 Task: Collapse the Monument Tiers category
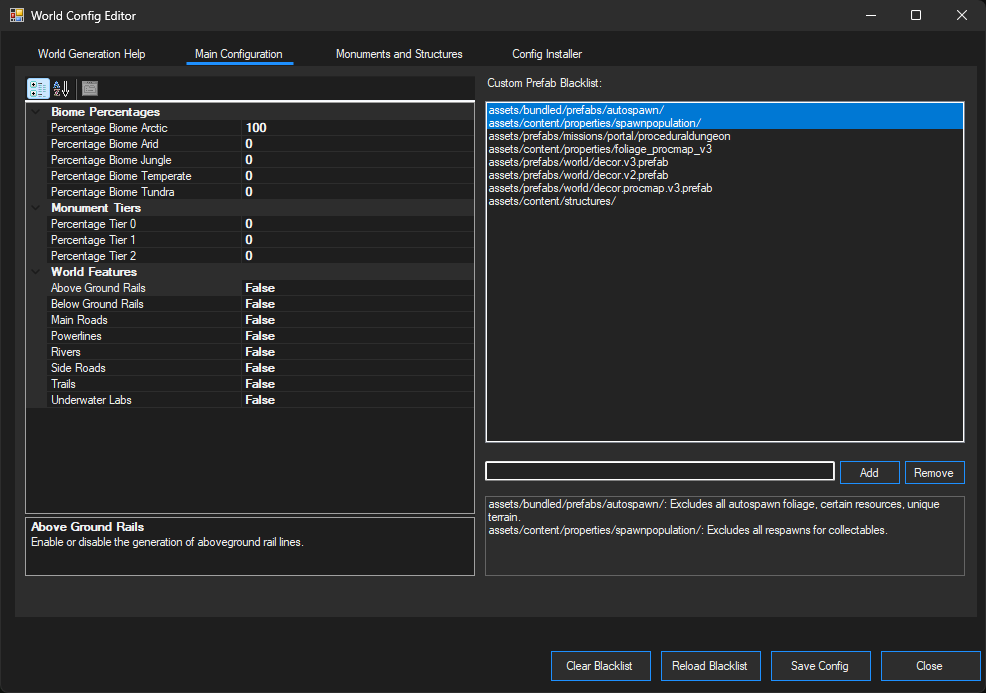[x=36, y=207]
